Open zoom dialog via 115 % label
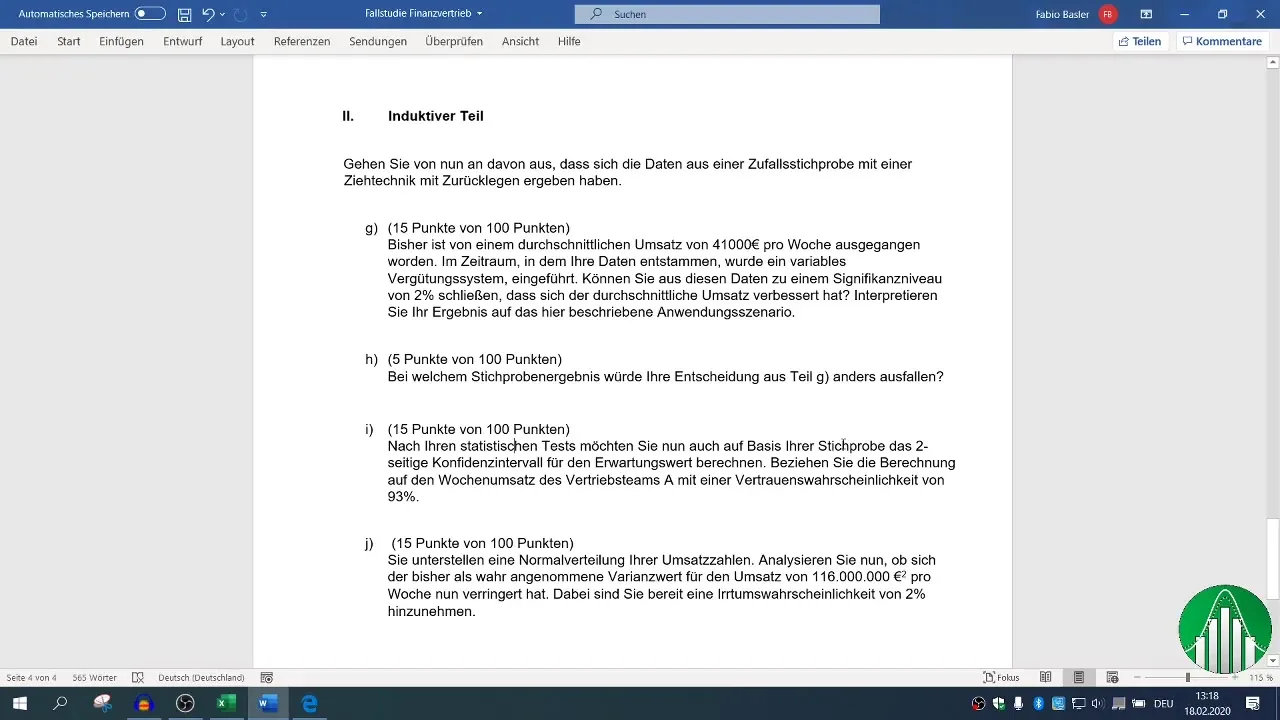The image size is (1280, 720). tap(1262, 677)
